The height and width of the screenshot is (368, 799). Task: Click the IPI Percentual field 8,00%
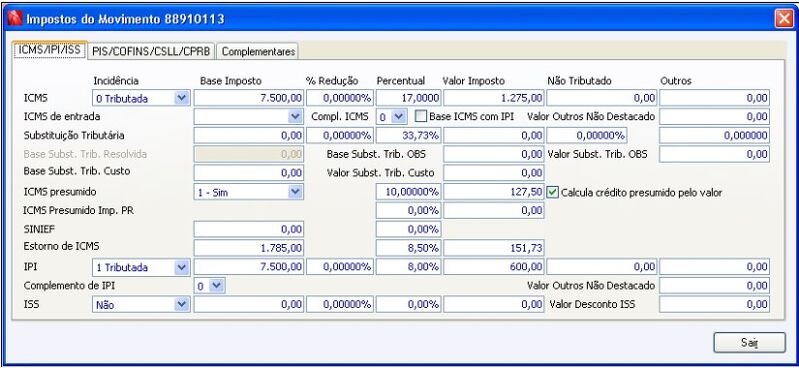pyautogui.click(x=409, y=267)
